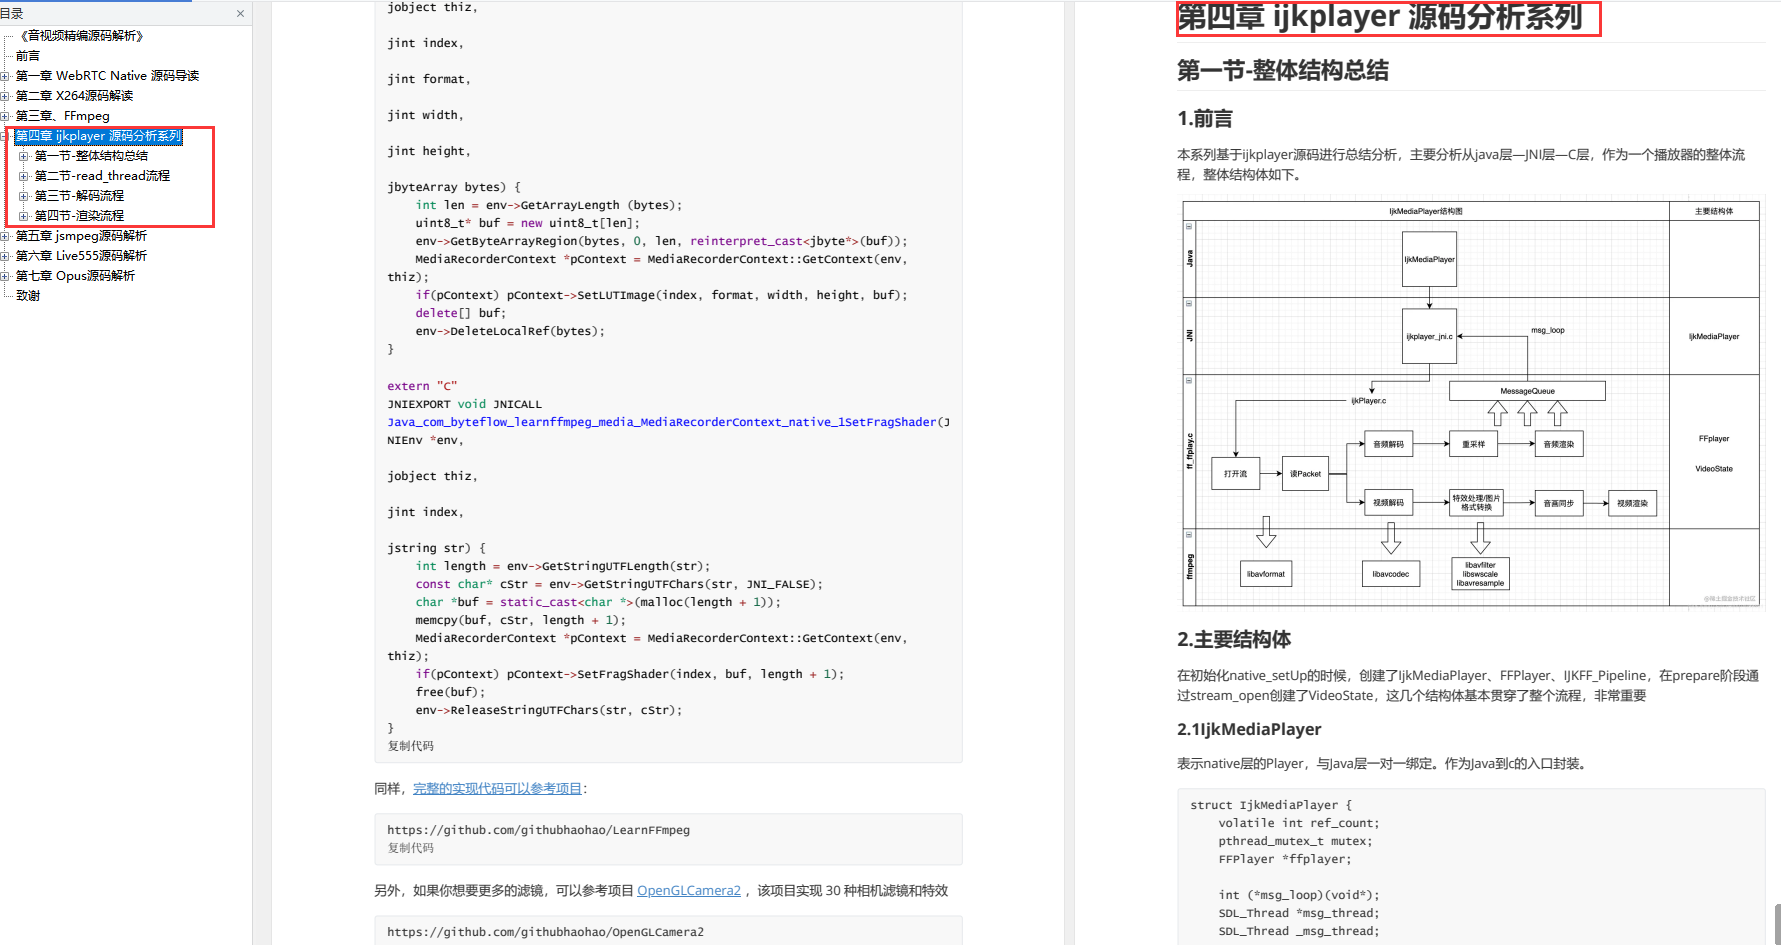Click 复制代码 below the LearnFFmpeg URL
The height and width of the screenshot is (945, 1781).
click(x=410, y=848)
